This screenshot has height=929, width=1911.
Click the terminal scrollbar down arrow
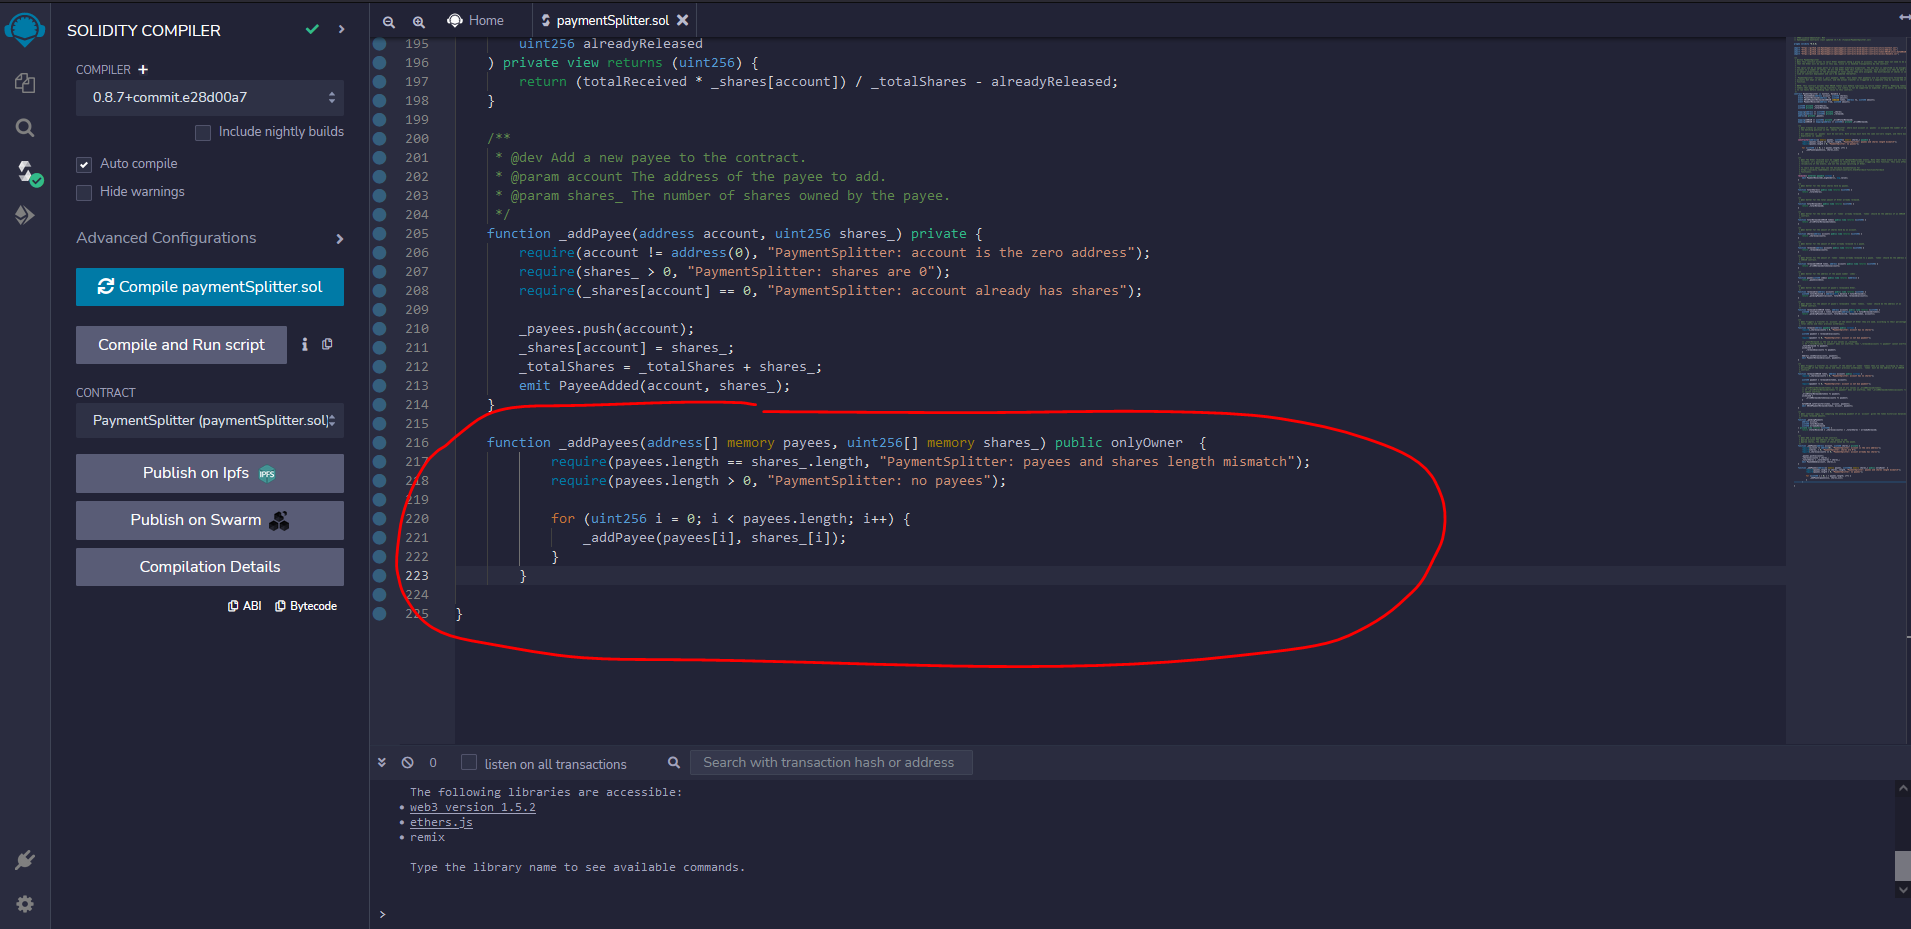1903,889
